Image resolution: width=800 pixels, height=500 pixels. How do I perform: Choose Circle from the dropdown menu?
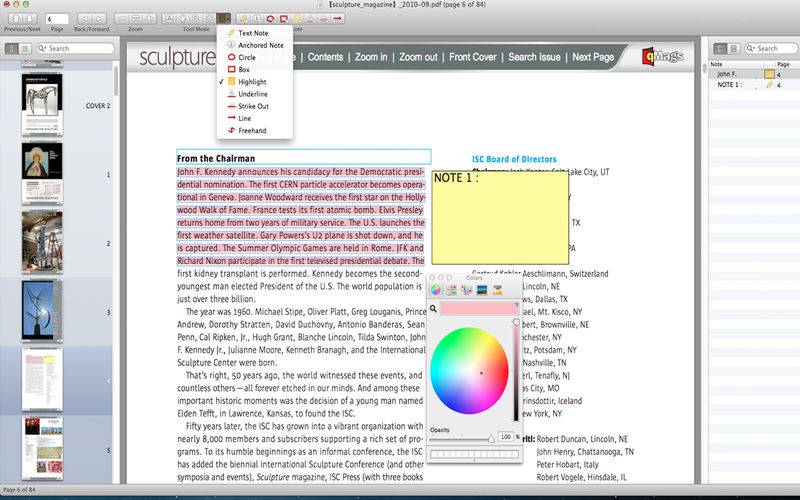(x=255, y=57)
